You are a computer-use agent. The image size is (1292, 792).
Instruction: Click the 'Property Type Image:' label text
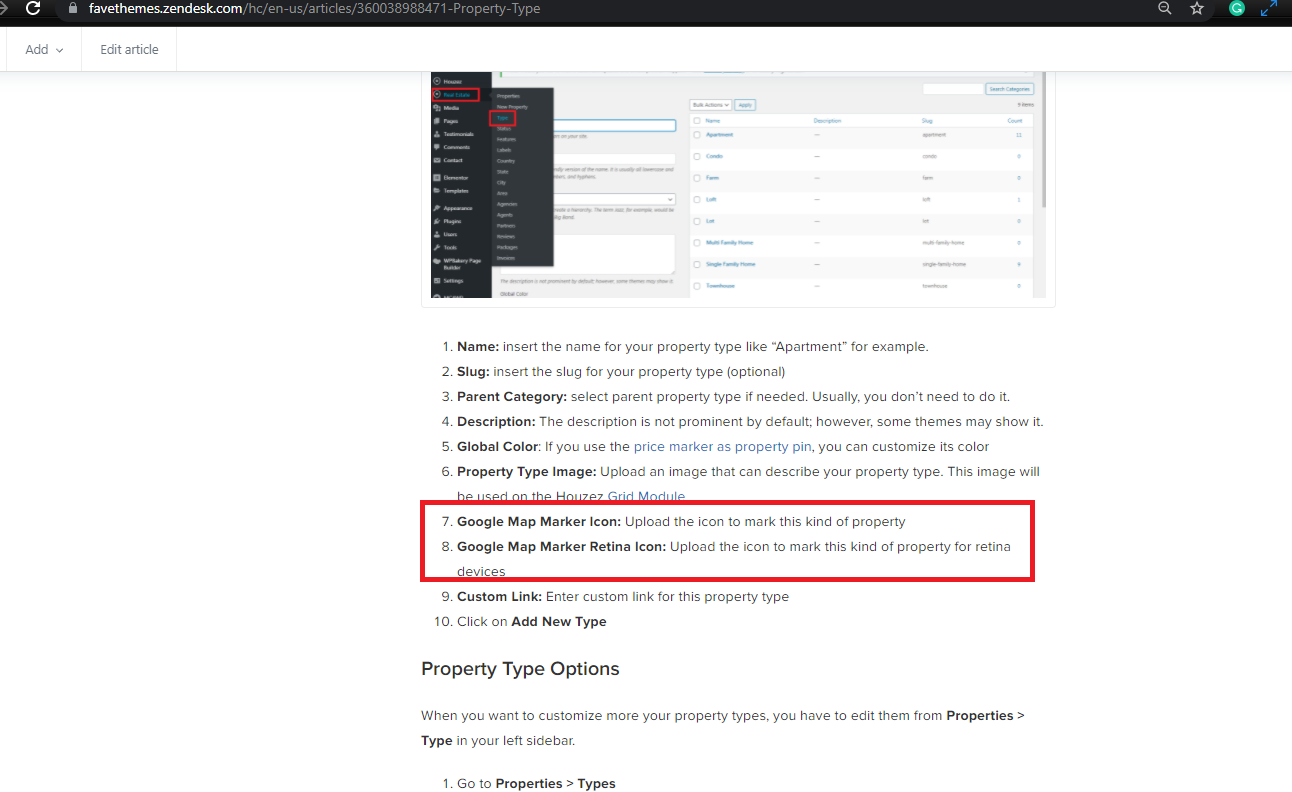(527, 471)
